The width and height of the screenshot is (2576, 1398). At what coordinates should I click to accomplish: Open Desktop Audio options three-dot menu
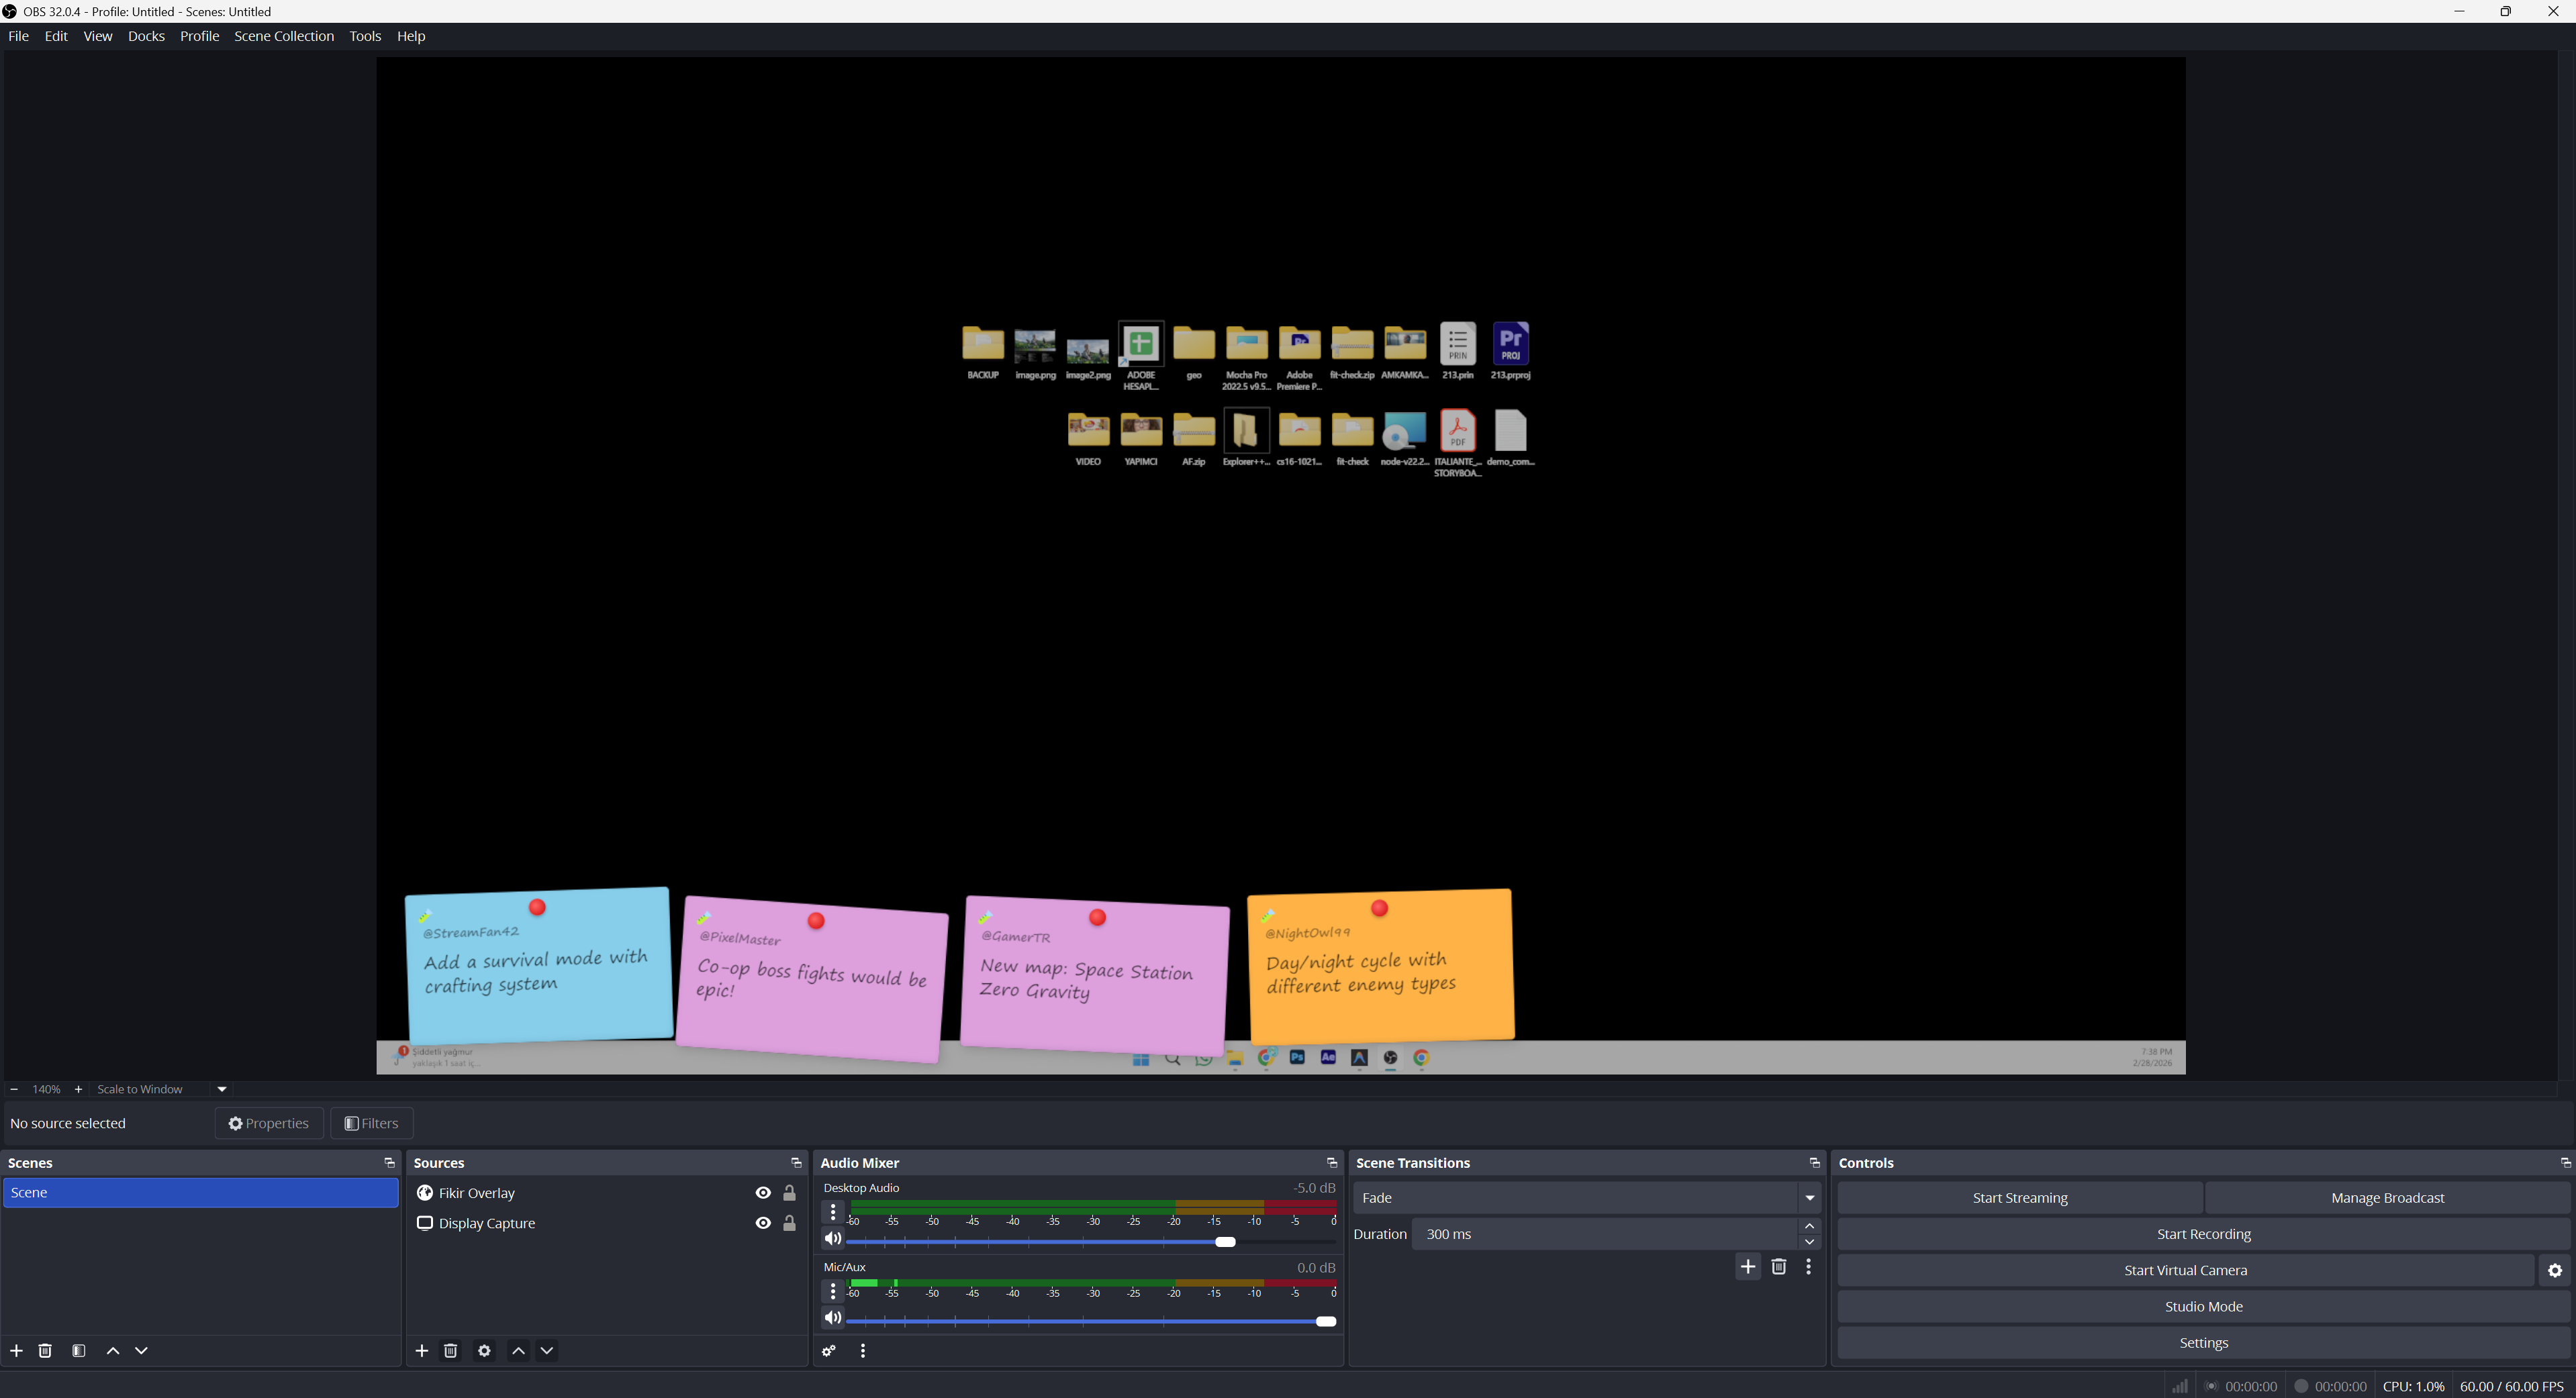(x=833, y=1212)
